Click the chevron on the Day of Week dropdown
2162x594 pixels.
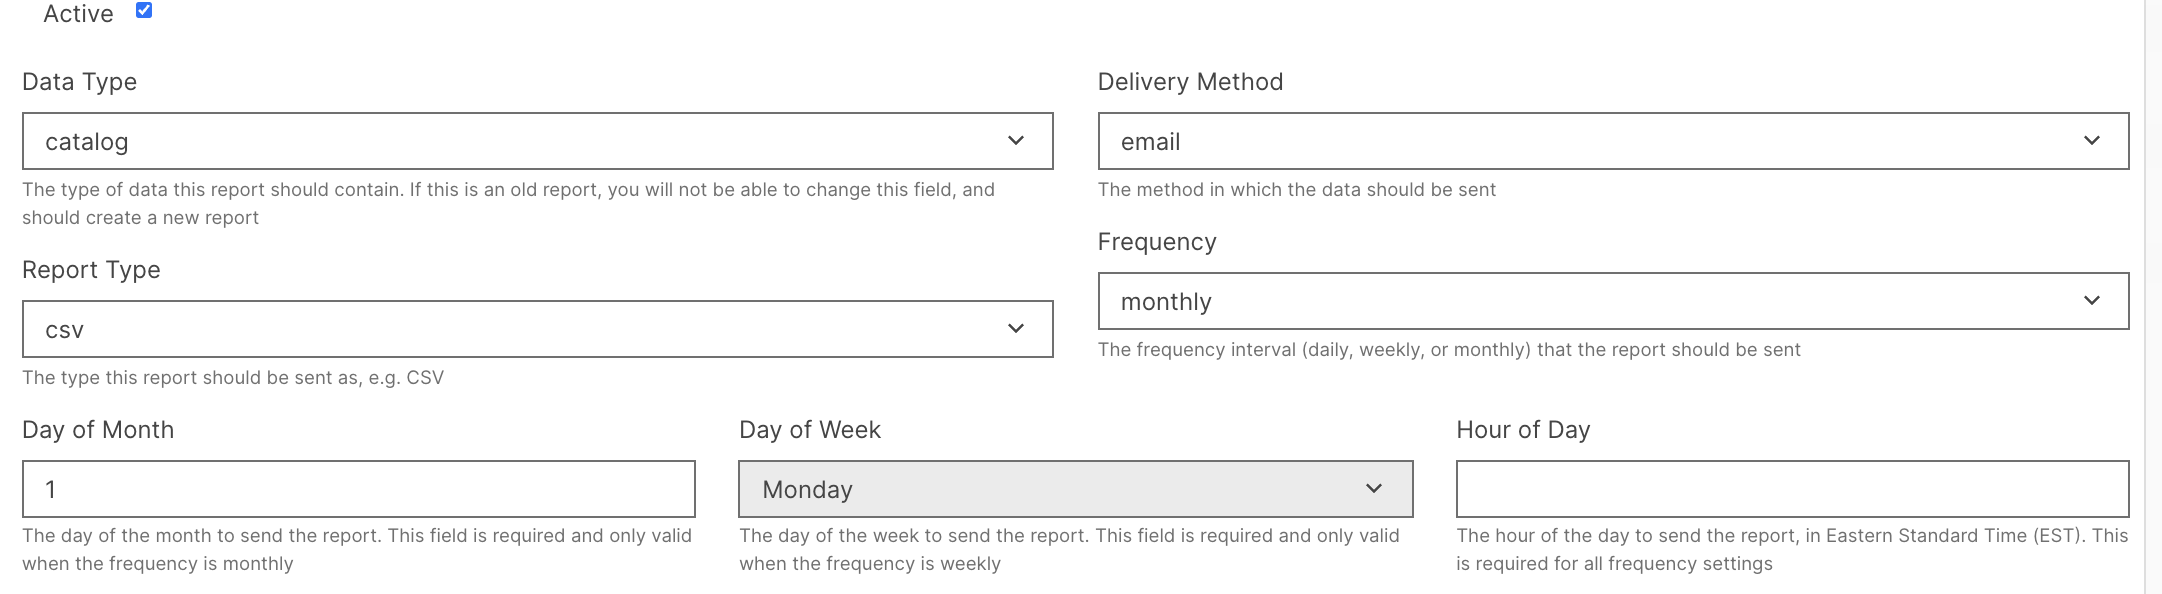coord(1374,489)
